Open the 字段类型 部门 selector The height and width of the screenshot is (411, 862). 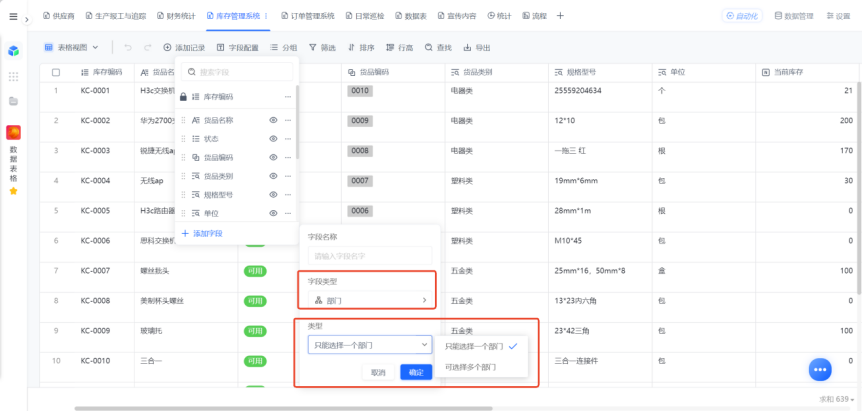[x=370, y=300]
